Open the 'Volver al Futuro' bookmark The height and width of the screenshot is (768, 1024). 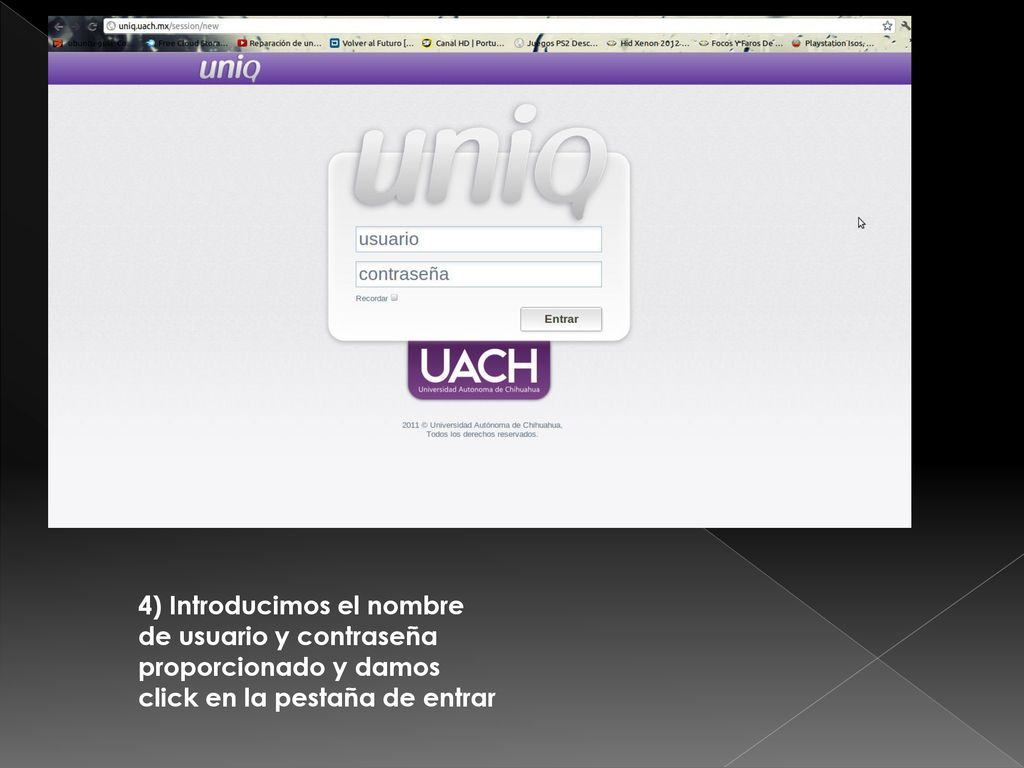pos(372,43)
